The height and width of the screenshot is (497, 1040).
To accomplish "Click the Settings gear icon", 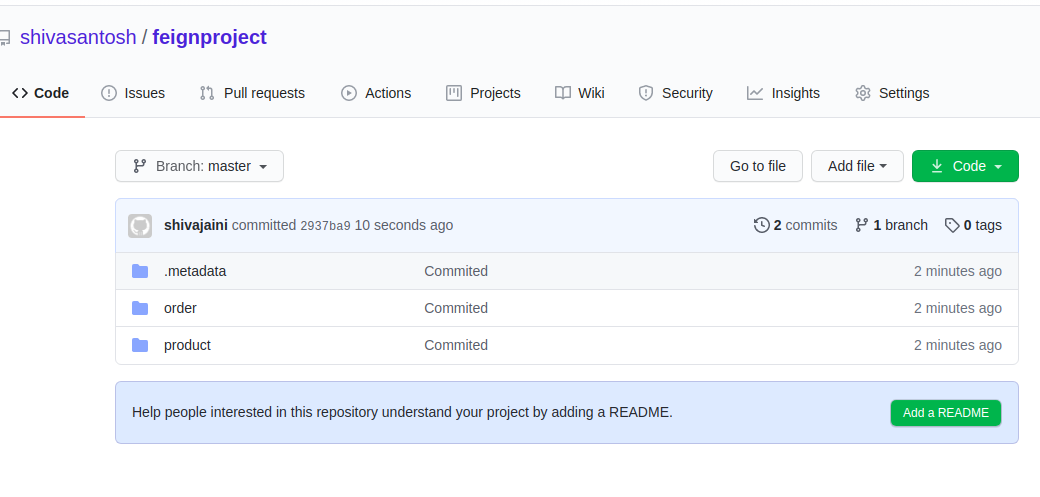I will [x=863, y=93].
